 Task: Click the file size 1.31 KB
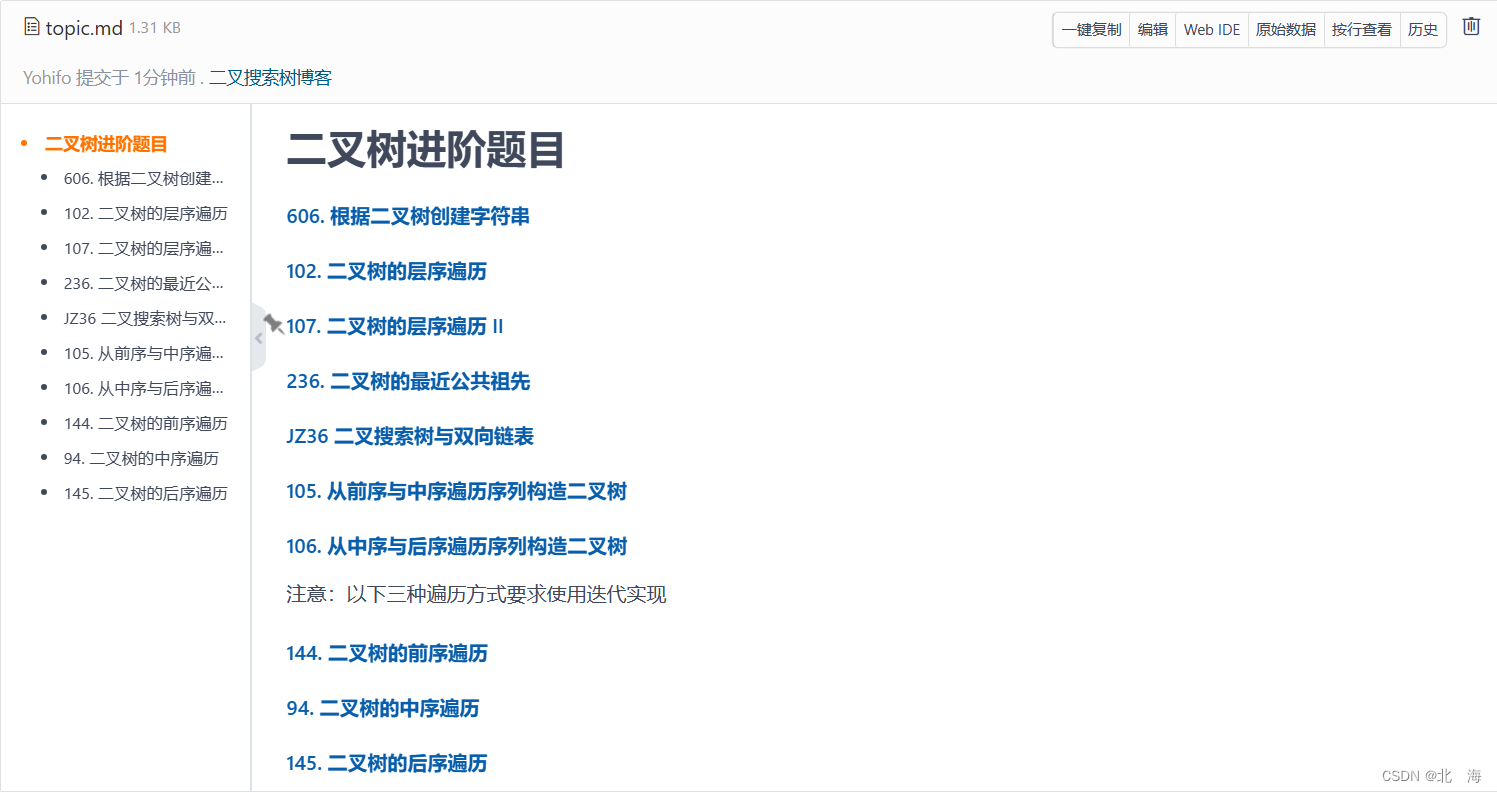[155, 28]
